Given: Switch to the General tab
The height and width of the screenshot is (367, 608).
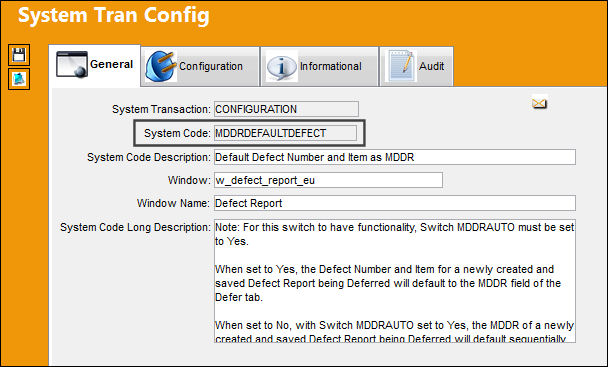Looking at the screenshot, I should point(95,65).
